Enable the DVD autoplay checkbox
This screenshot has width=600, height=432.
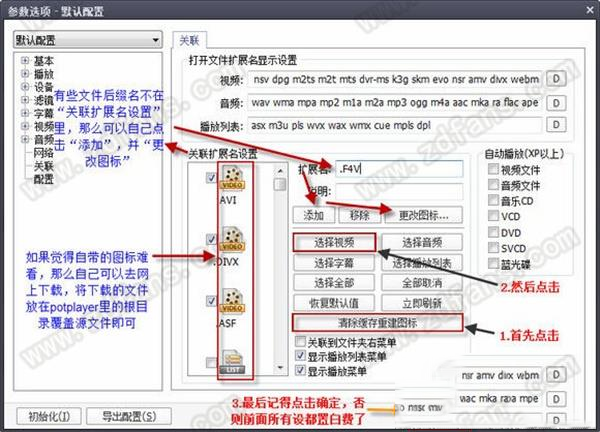point(494,231)
